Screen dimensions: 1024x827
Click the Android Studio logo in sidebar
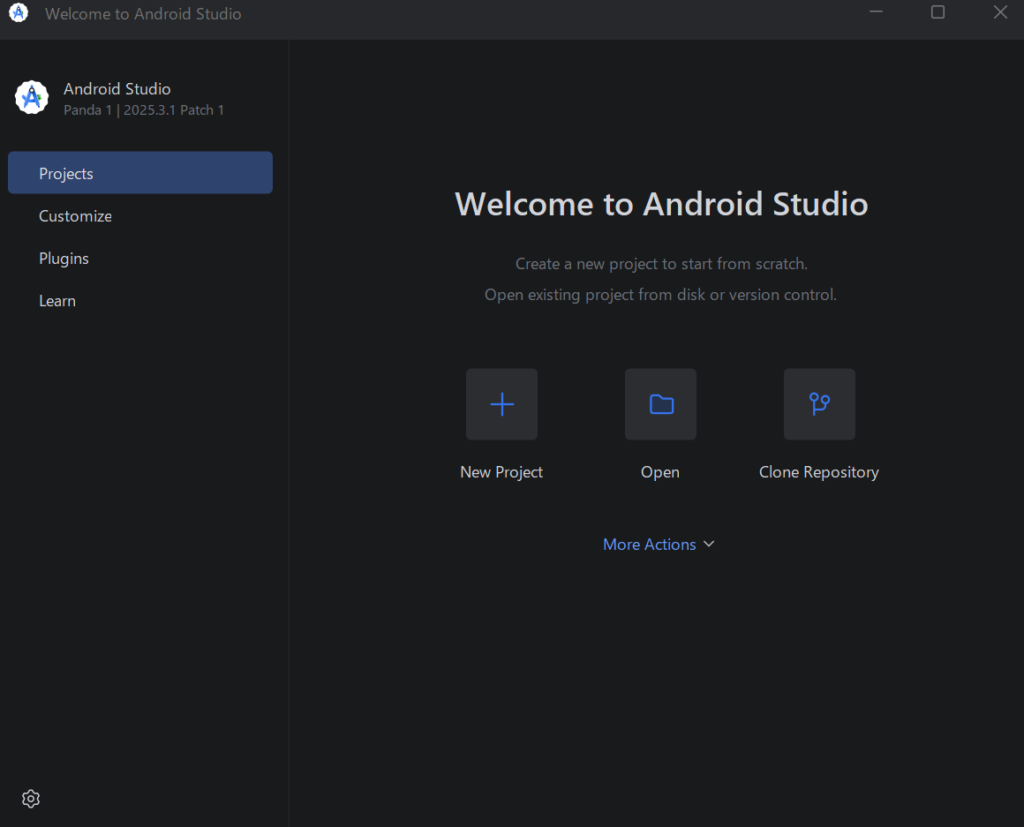[32, 98]
